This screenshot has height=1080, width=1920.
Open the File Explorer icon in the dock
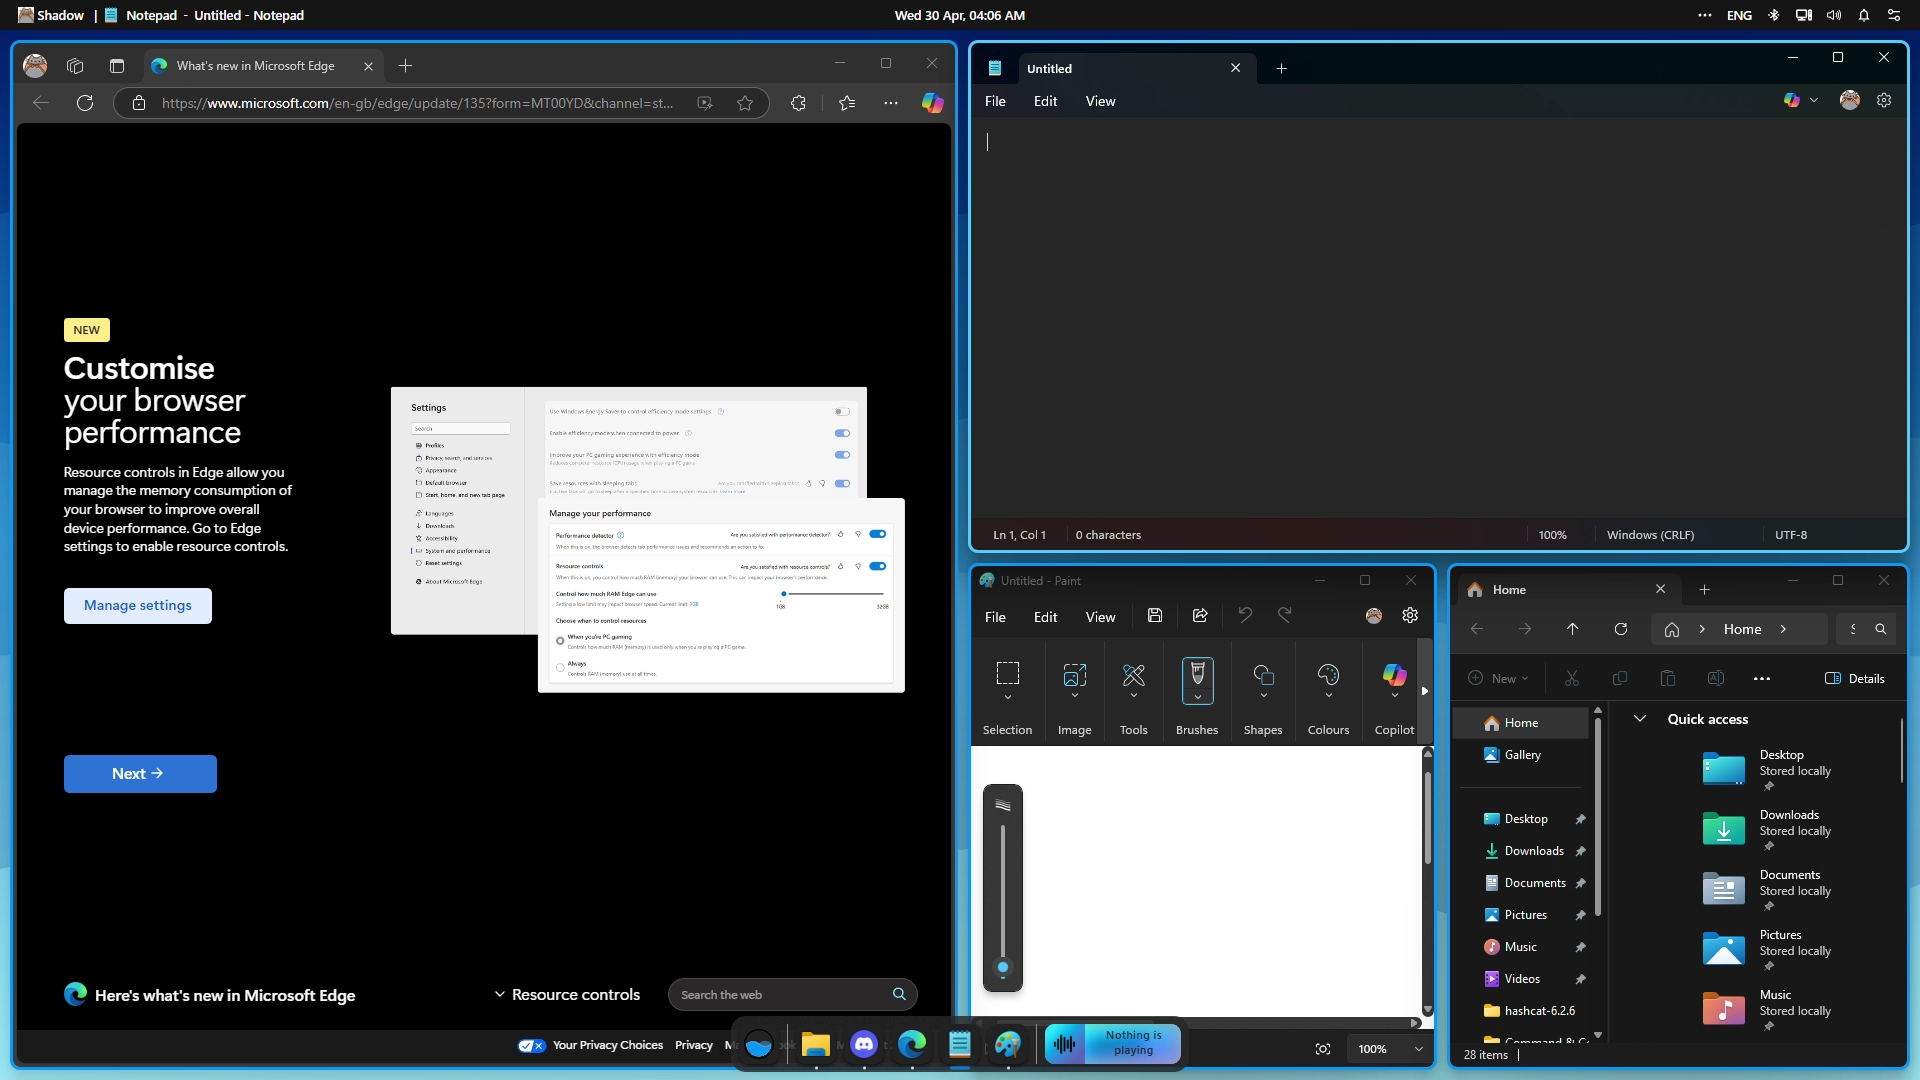(x=815, y=1045)
